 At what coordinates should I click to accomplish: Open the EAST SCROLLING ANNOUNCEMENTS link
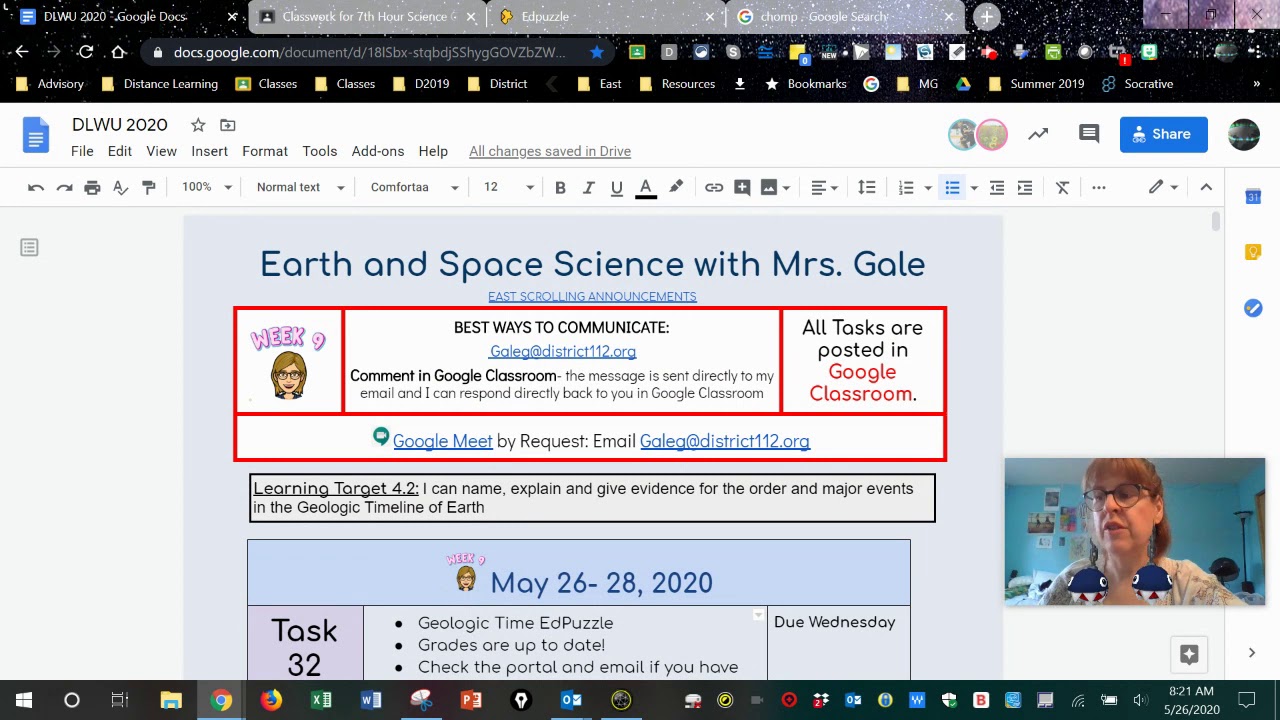pyautogui.click(x=592, y=296)
